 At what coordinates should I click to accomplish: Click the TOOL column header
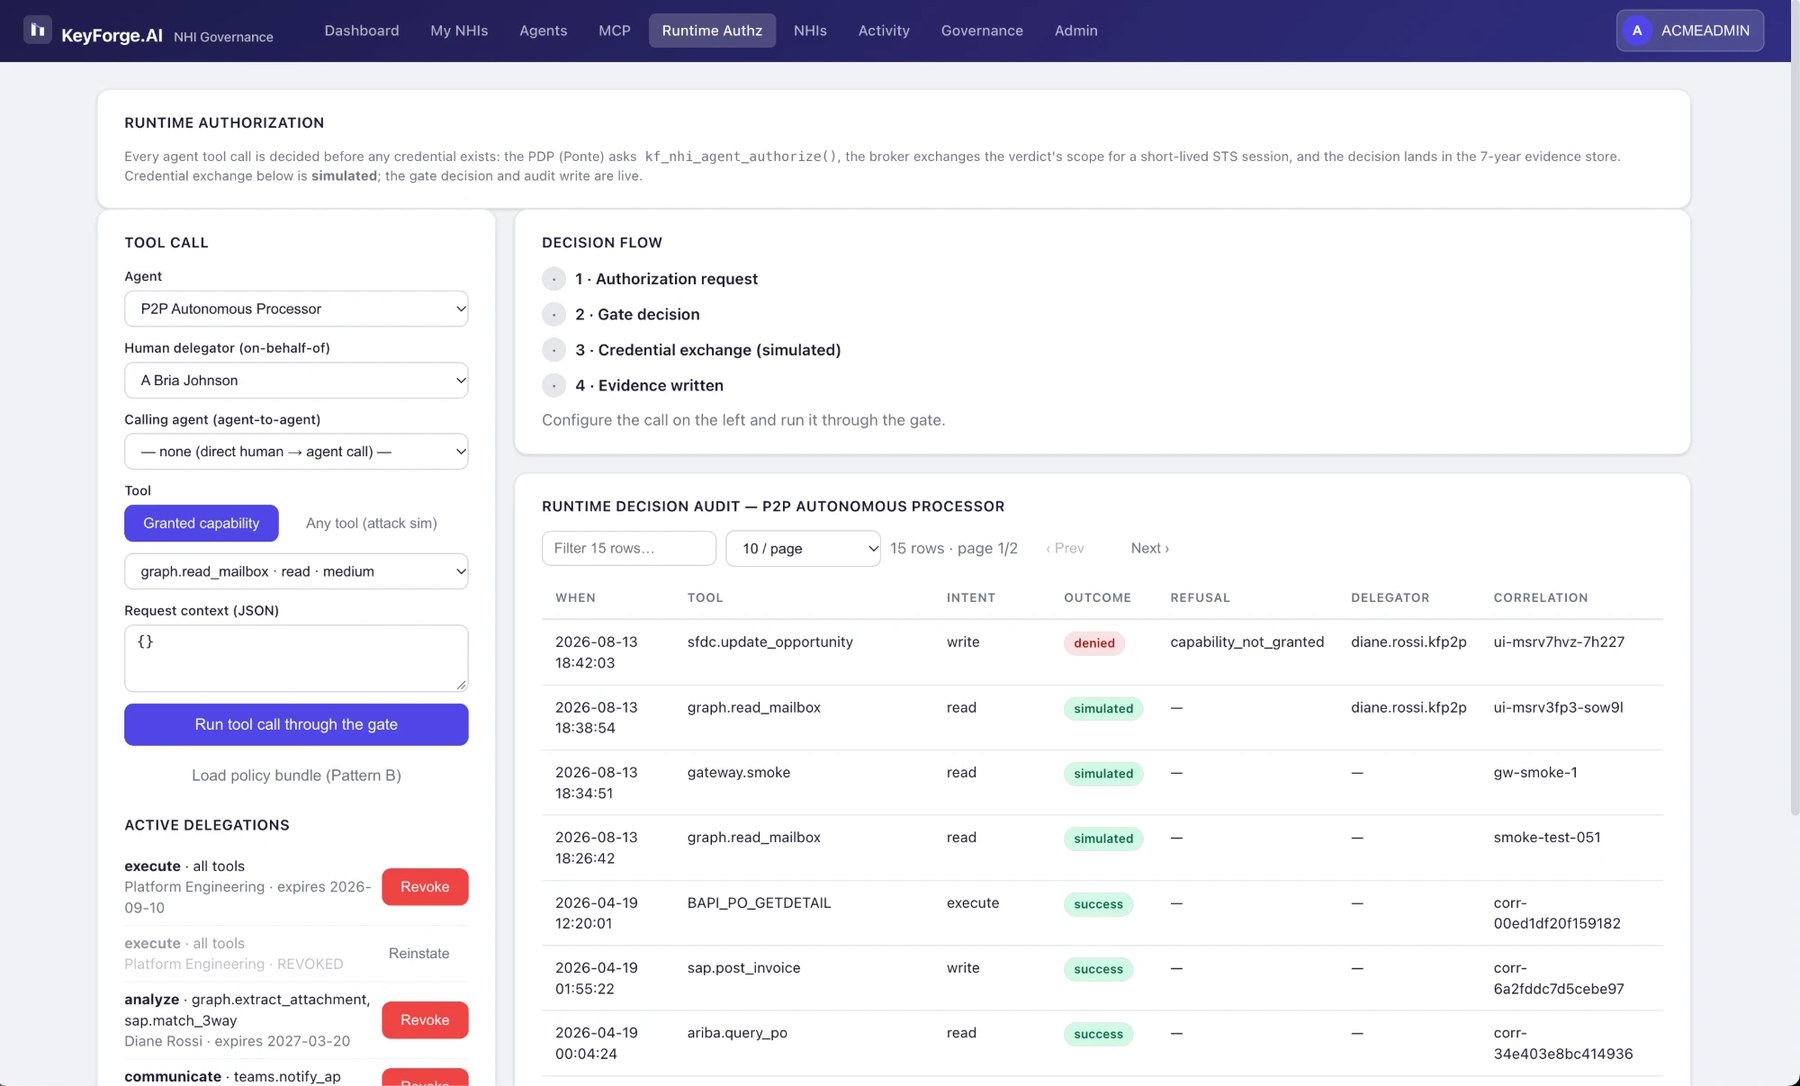(705, 597)
